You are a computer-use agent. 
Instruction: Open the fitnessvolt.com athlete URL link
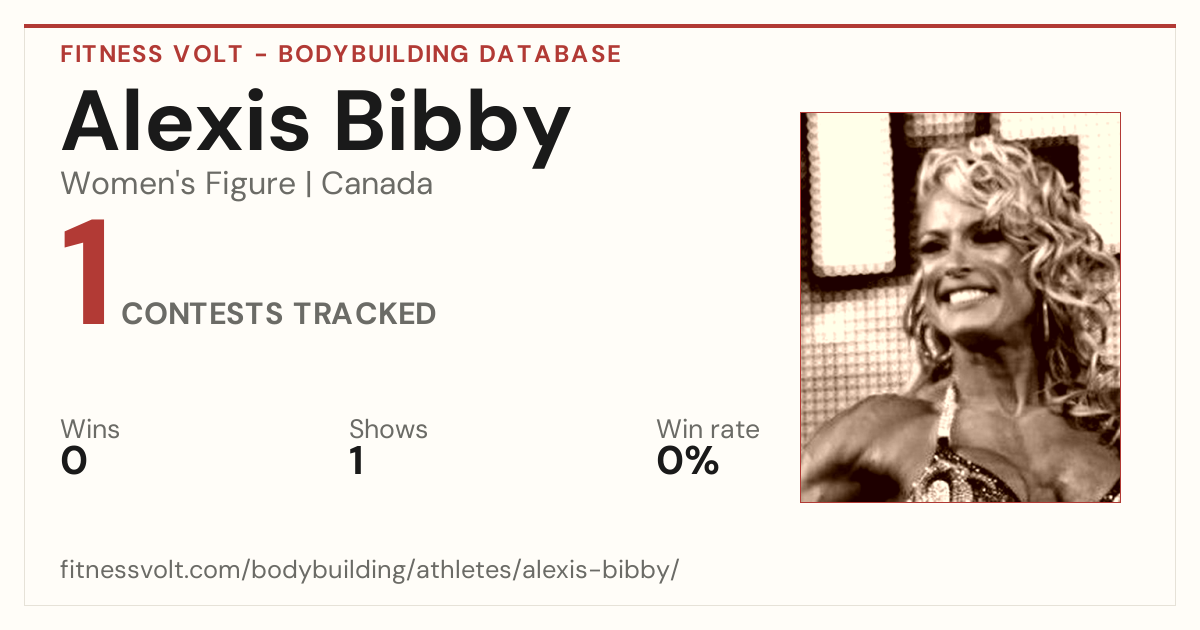click(x=370, y=571)
